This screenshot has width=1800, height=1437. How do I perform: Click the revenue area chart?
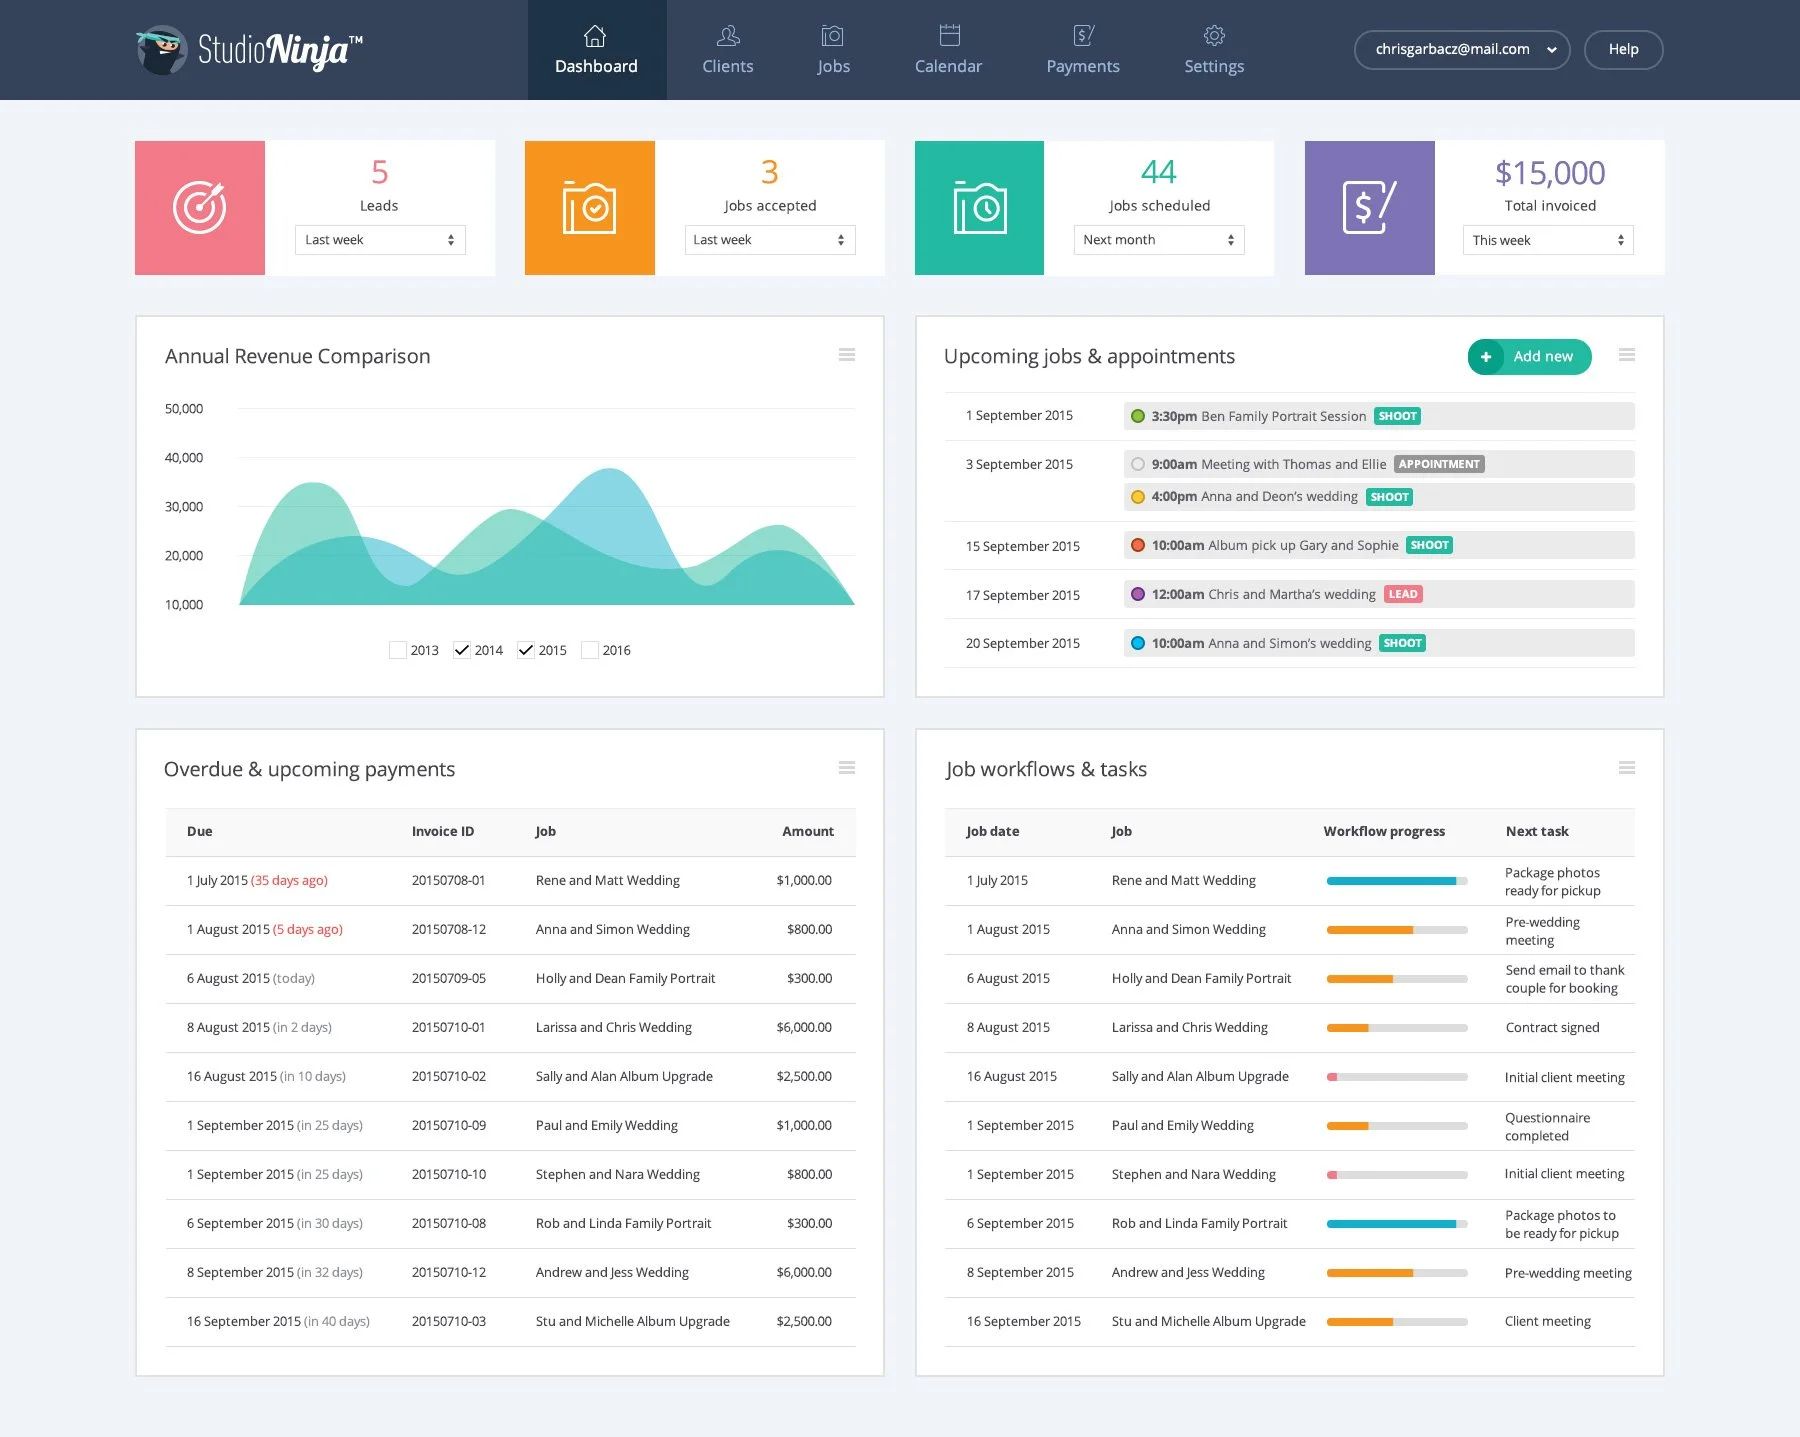point(547,537)
